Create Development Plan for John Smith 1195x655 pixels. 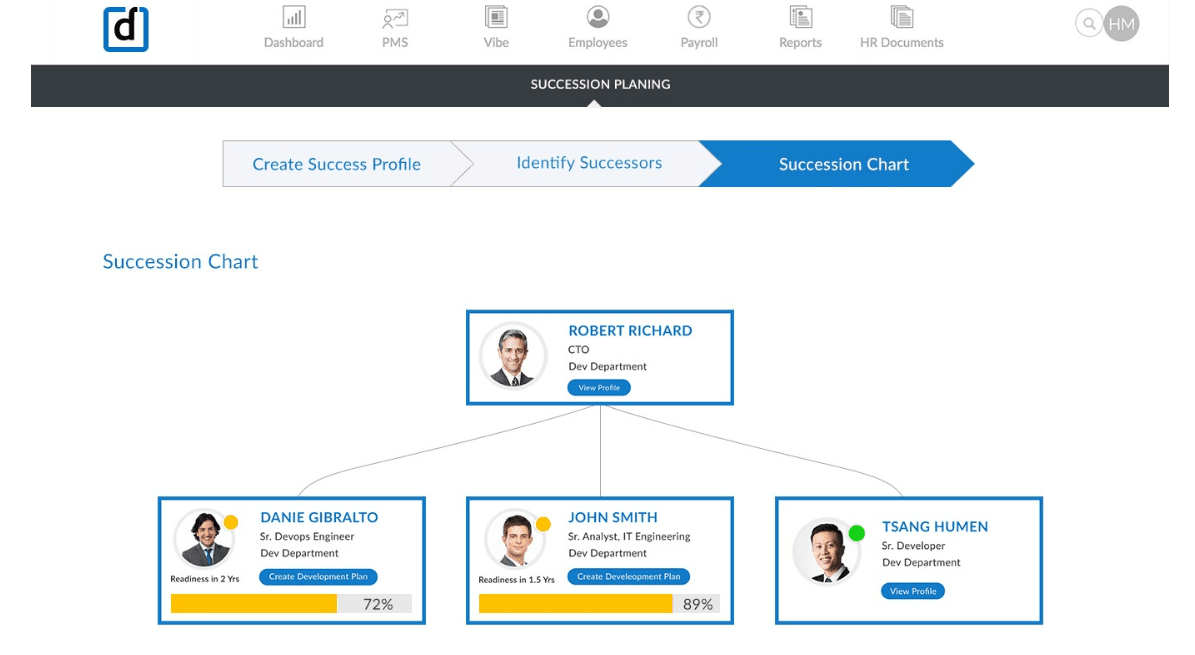pyautogui.click(x=628, y=577)
